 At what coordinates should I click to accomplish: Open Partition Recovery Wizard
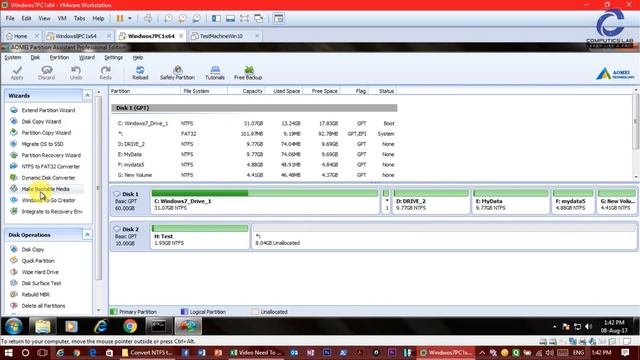[51, 155]
